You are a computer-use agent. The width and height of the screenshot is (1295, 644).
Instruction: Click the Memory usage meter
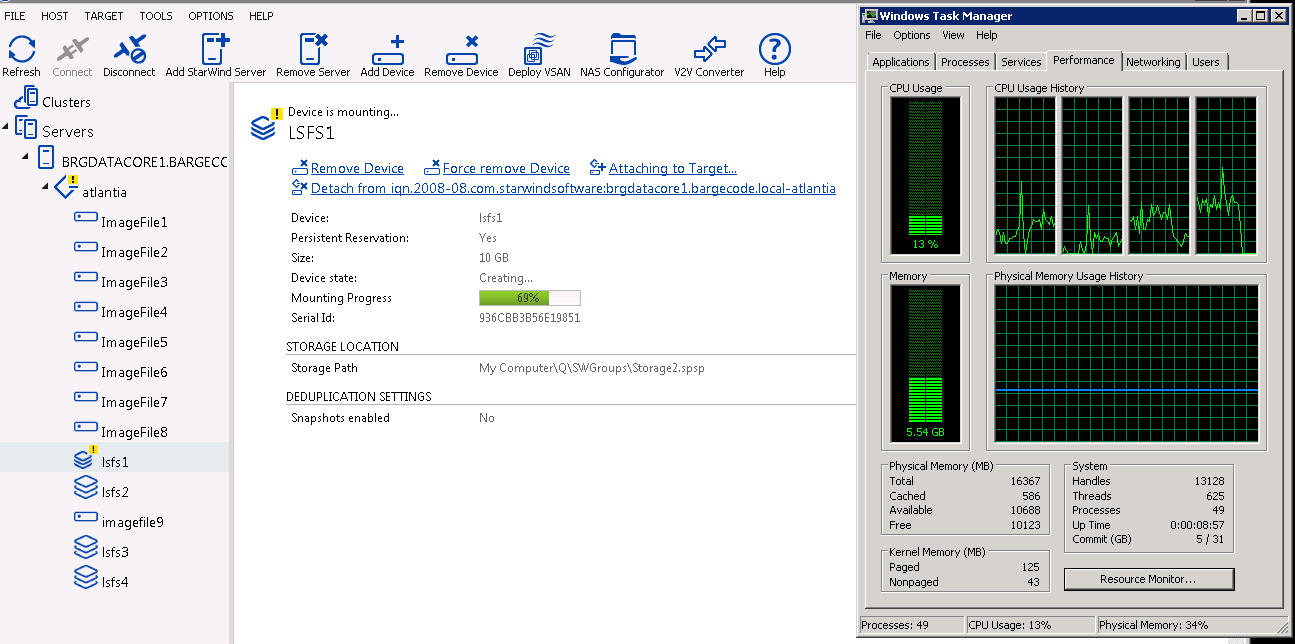point(926,364)
